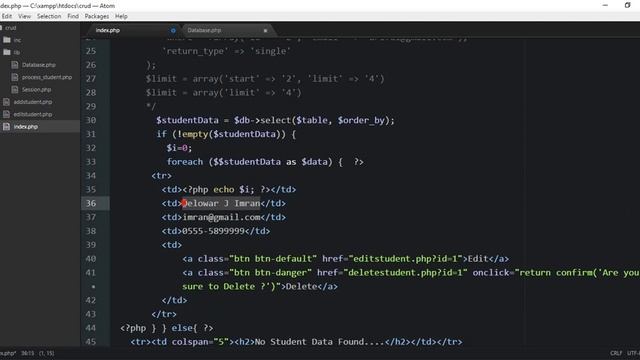Screen dimensions: 640x360
Task: Click the file icon beside editstudent.php
Action: pos(7,114)
